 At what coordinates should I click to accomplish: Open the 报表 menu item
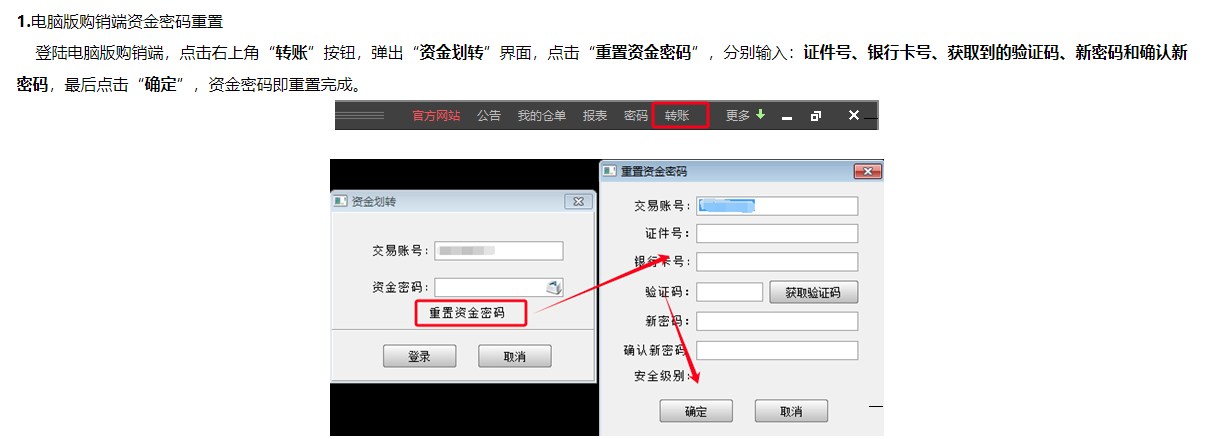(x=595, y=115)
